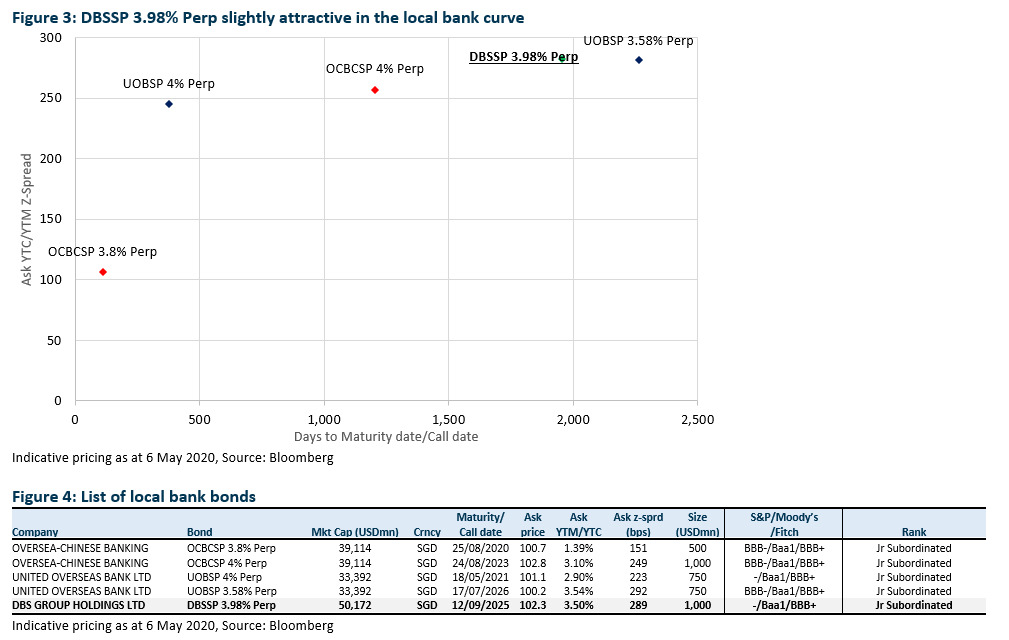Screen dimensions: 1009x640
Task: Select the ask price "100.7"
Action: [533, 548]
